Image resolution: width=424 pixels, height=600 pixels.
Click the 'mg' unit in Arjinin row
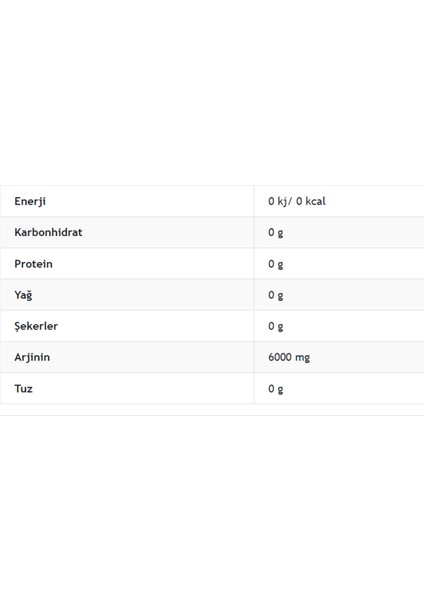(302, 358)
